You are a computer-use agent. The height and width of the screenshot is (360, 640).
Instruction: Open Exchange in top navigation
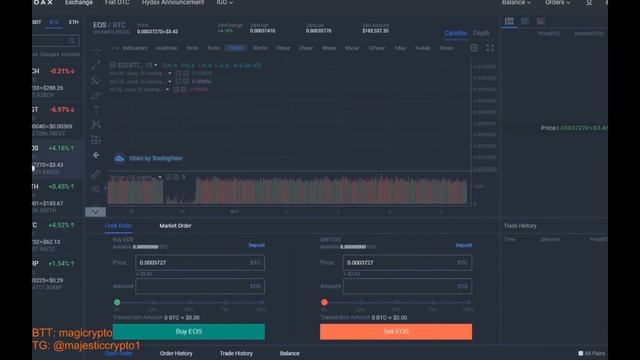[x=79, y=3]
